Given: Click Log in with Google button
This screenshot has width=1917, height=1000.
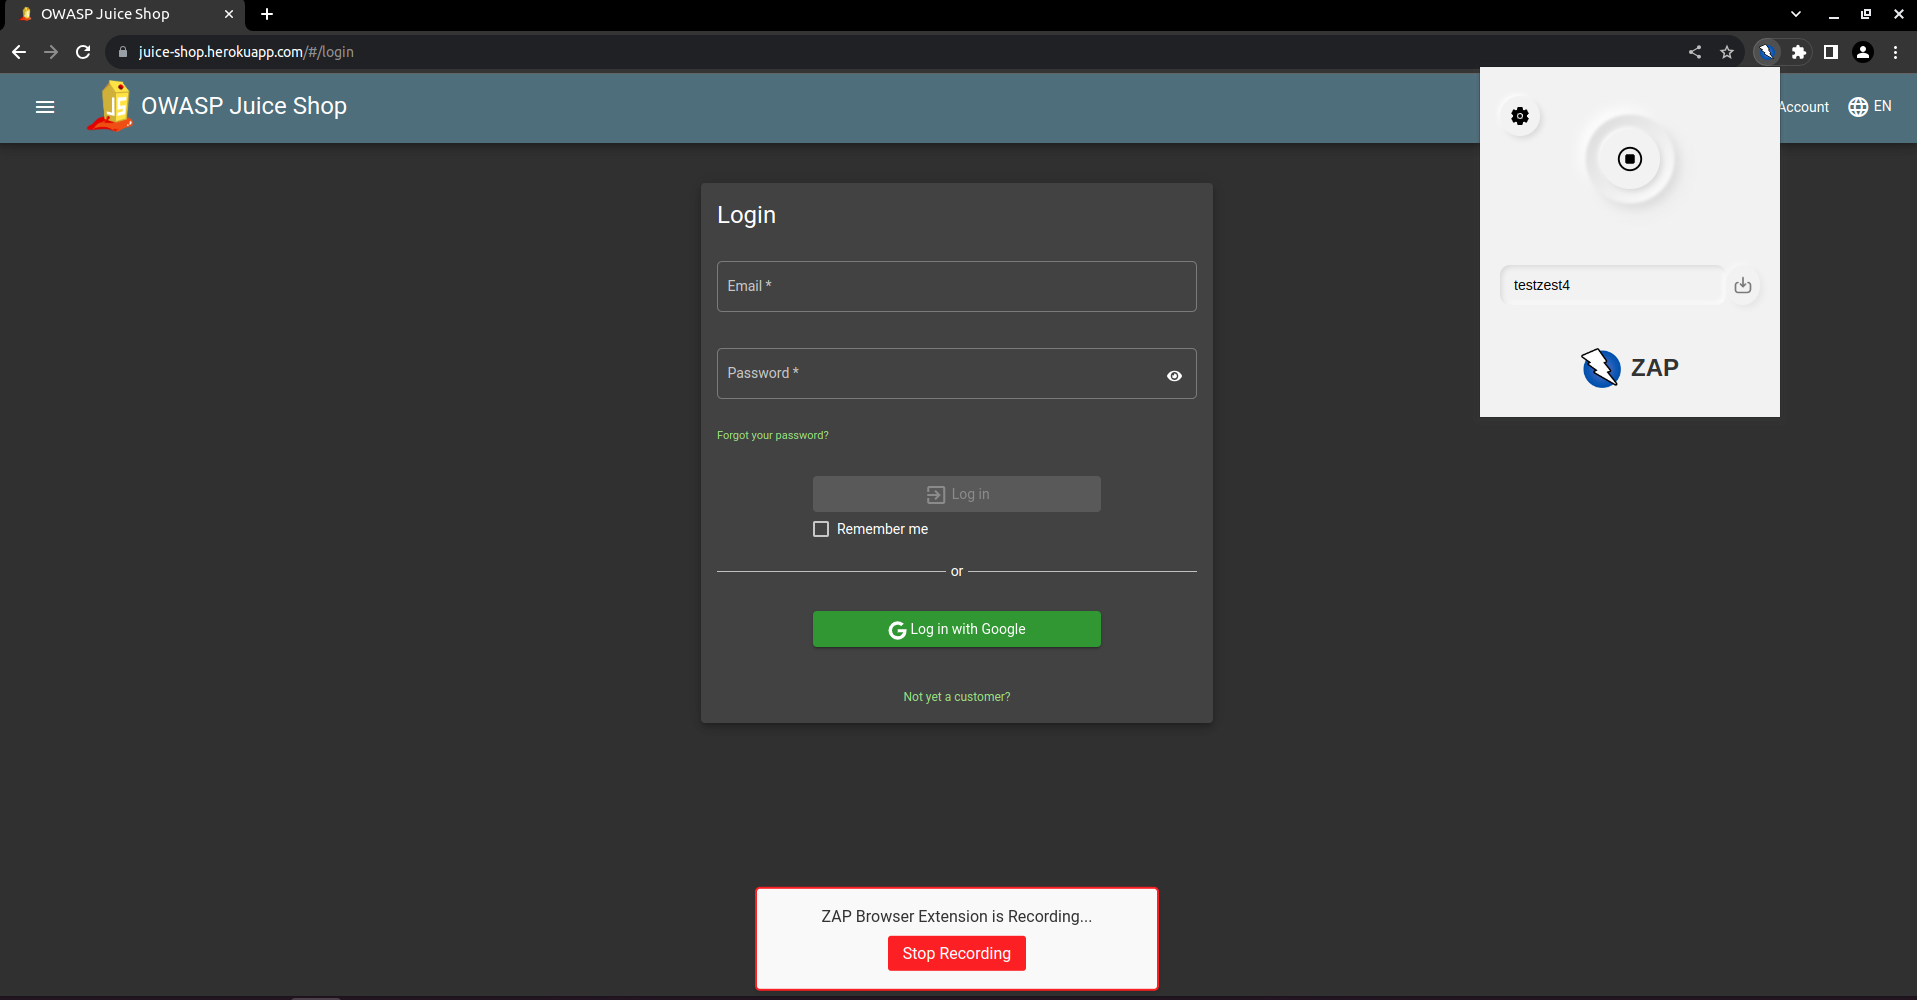Looking at the screenshot, I should coord(956,629).
